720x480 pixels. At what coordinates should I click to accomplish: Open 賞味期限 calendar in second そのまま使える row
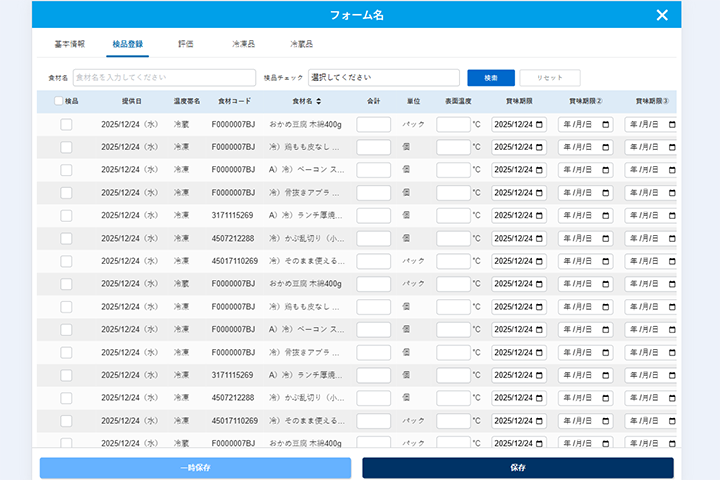click(x=539, y=421)
